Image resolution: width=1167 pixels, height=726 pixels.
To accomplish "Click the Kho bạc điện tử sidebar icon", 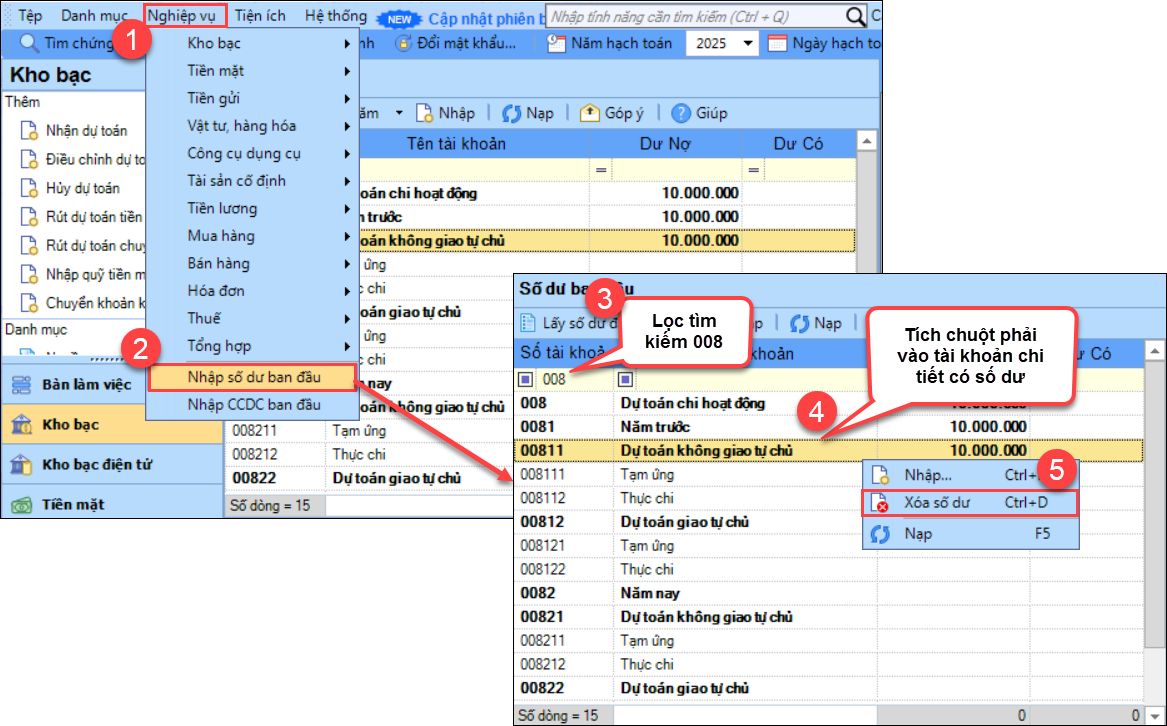I will 20,465.
